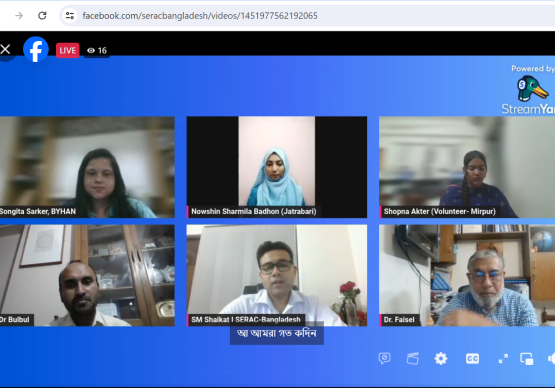Image resolution: width=555 pixels, height=388 pixels.
Task: Reload the page with the refresh icon
Action: [42, 16]
